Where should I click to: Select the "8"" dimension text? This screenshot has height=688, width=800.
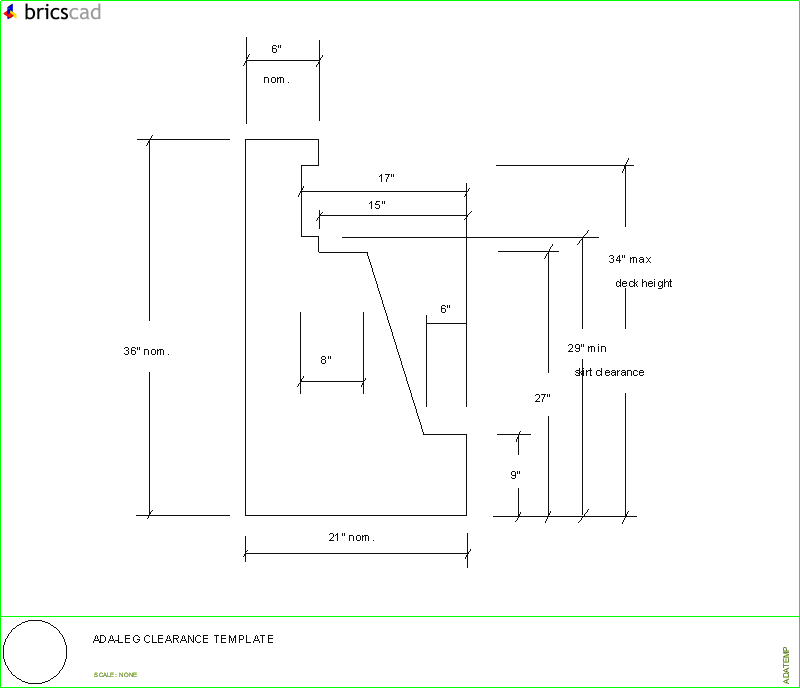point(326,360)
